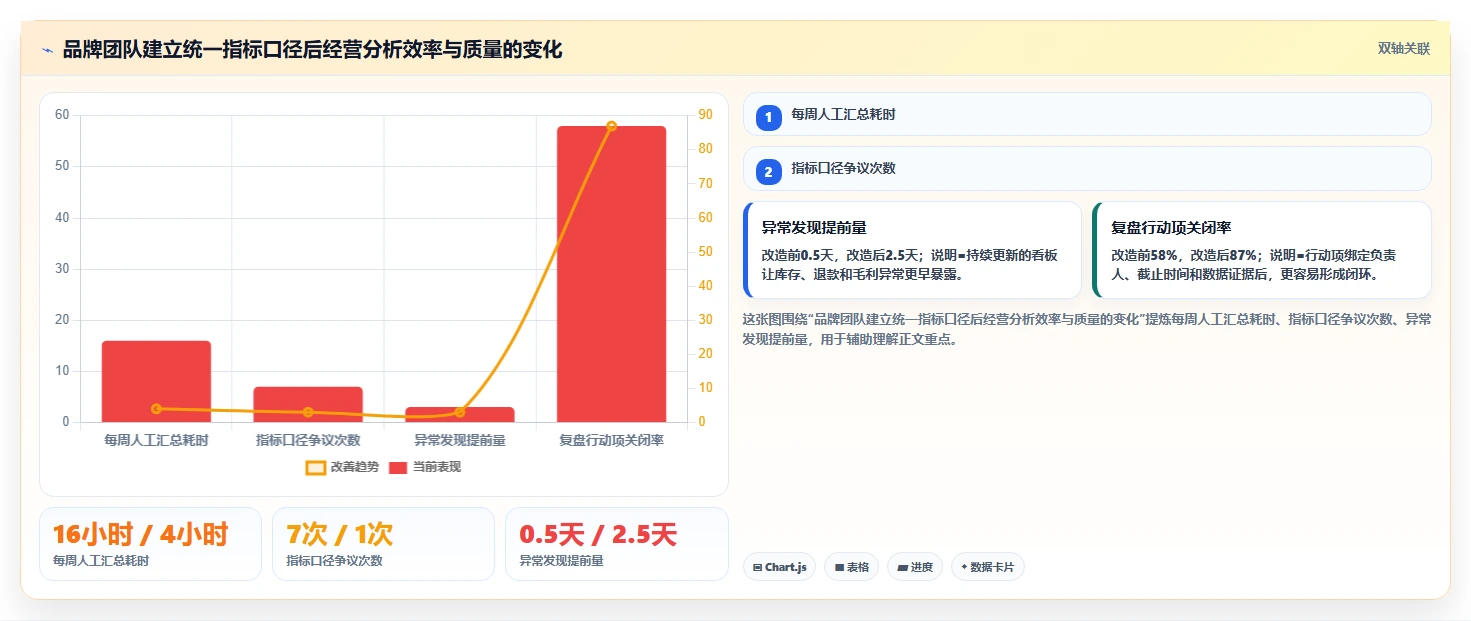Click the red bar for 指标口径争议次数

click(308, 404)
